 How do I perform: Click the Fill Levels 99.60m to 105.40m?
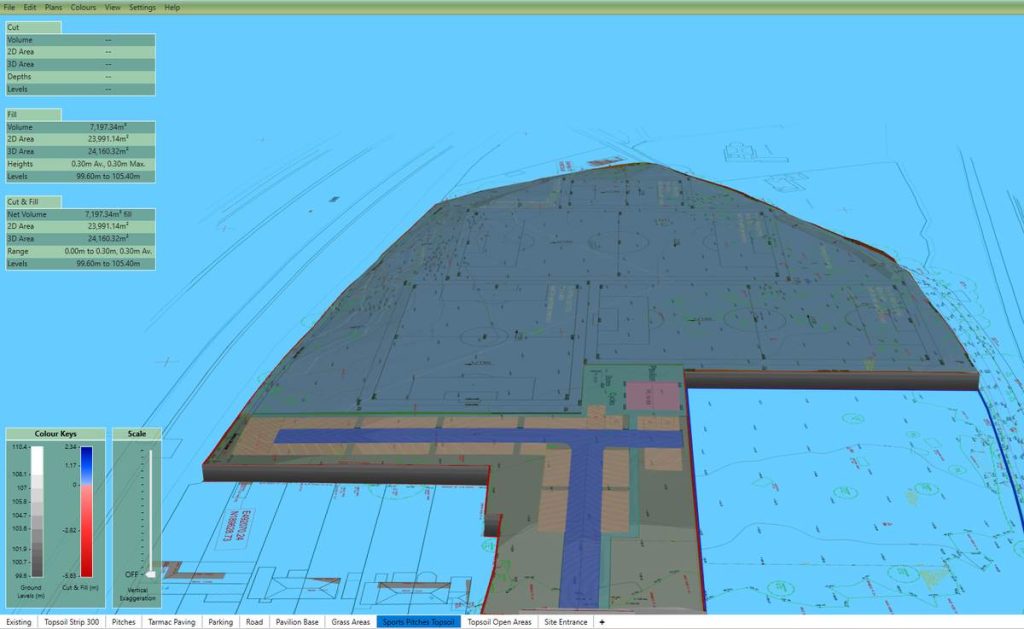click(x=108, y=176)
